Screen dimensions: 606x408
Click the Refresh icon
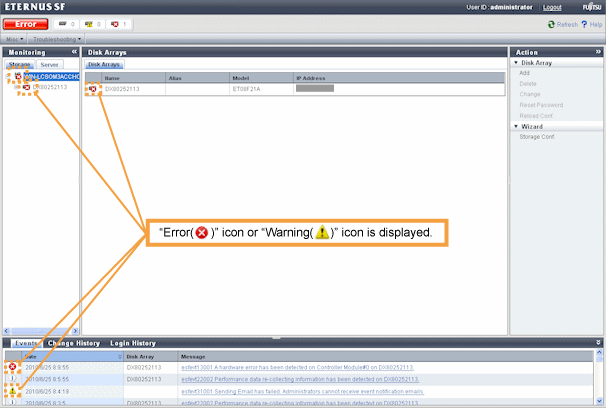click(x=551, y=24)
